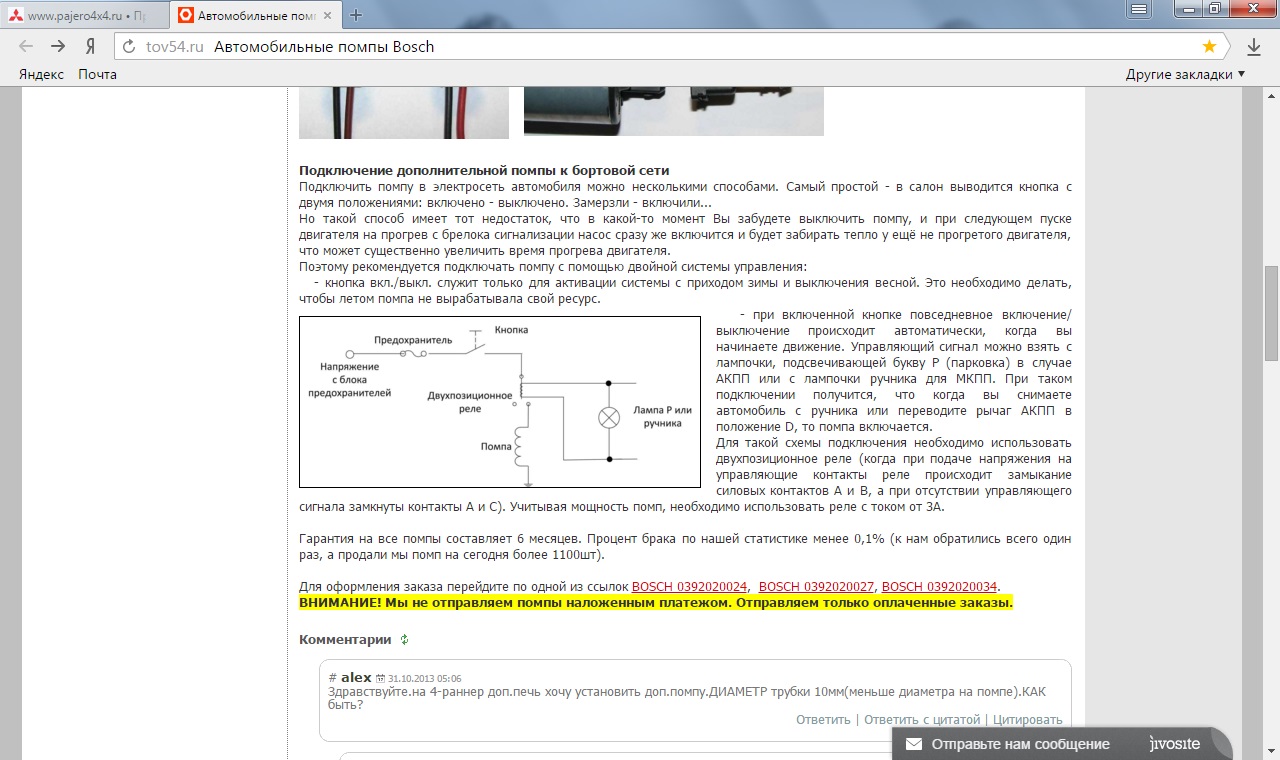The image size is (1280, 760).
Task: Follow the BOSCH 0392020027 link
Action: click(816, 586)
